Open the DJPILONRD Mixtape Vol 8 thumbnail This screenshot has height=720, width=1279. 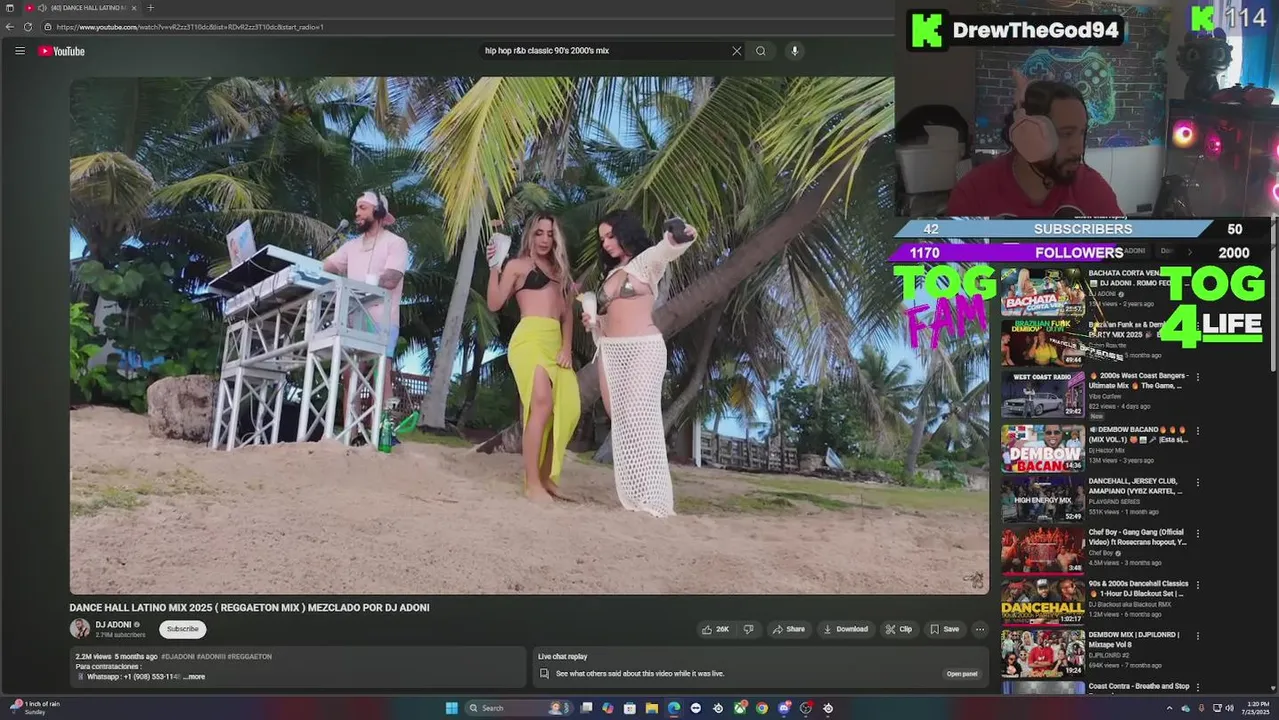point(1043,653)
